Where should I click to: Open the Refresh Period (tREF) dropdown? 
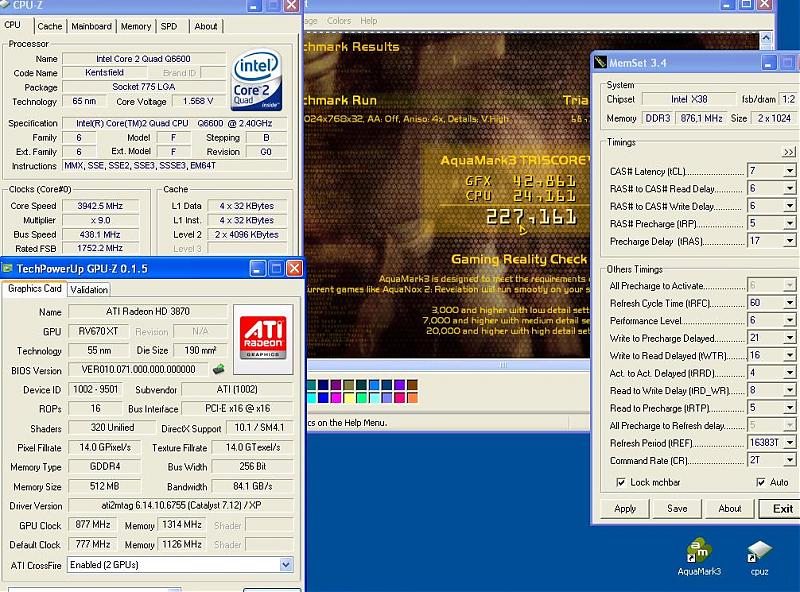point(789,442)
